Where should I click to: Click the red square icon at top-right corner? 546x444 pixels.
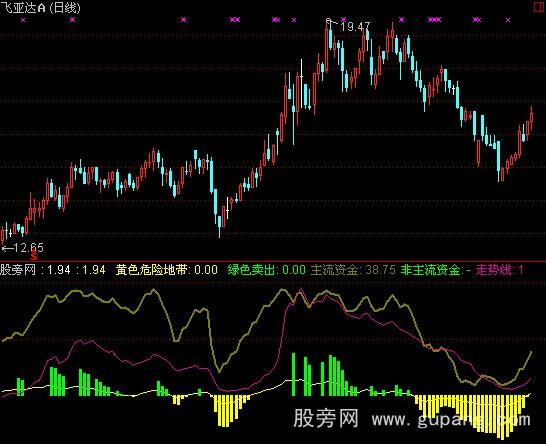click(540, 7)
